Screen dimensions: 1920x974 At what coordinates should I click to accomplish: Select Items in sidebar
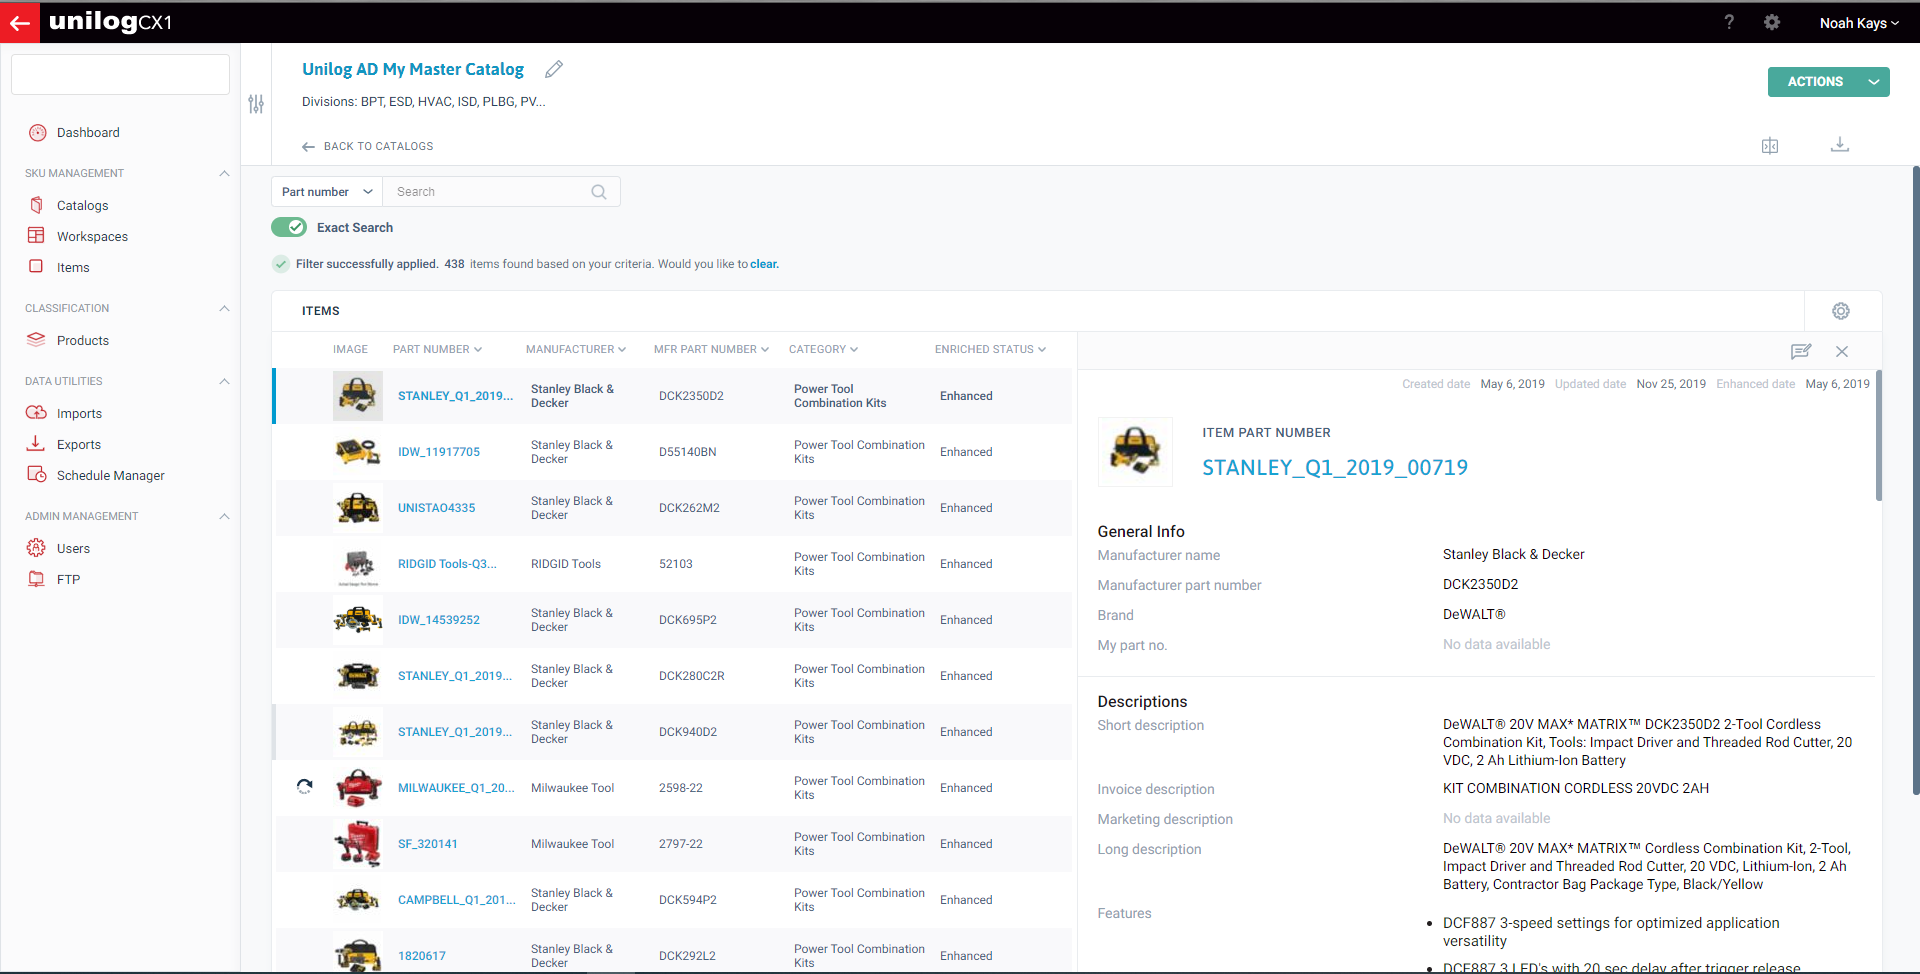tap(73, 267)
